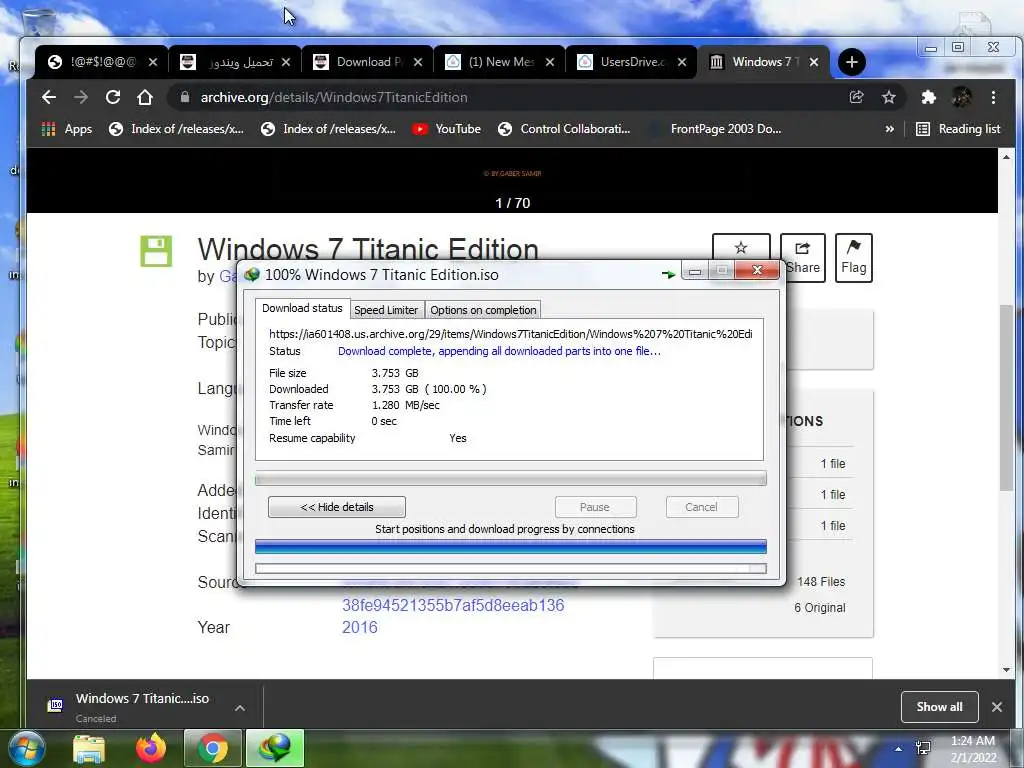The width and height of the screenshot is (1024, 768).
Task: Launch Firefox from the taskbar
Action: [151, 748]
